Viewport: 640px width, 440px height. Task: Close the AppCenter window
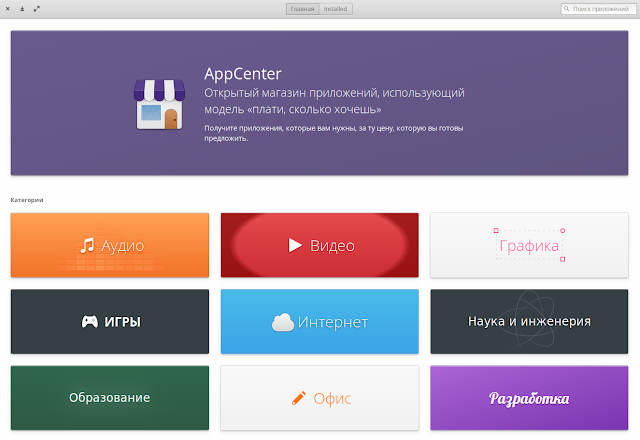(x=7, y=9)
